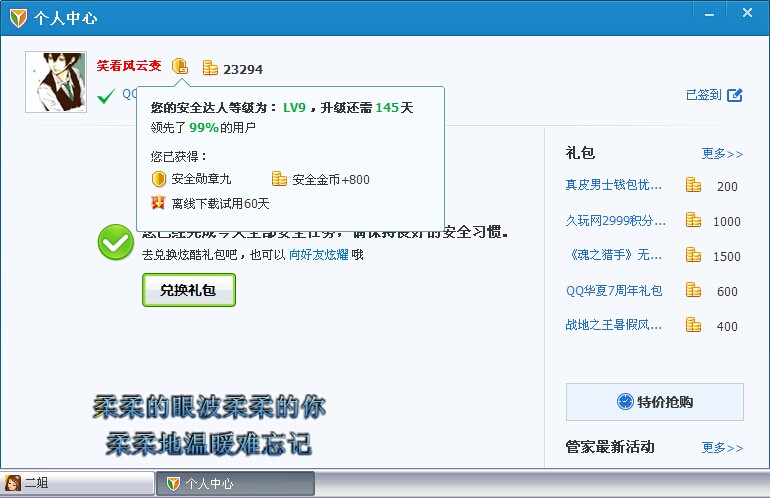The width and height of the screenshot is (770, 498).
Task: Click the coin icon beside 1500
Action: [x=693, y=254]
